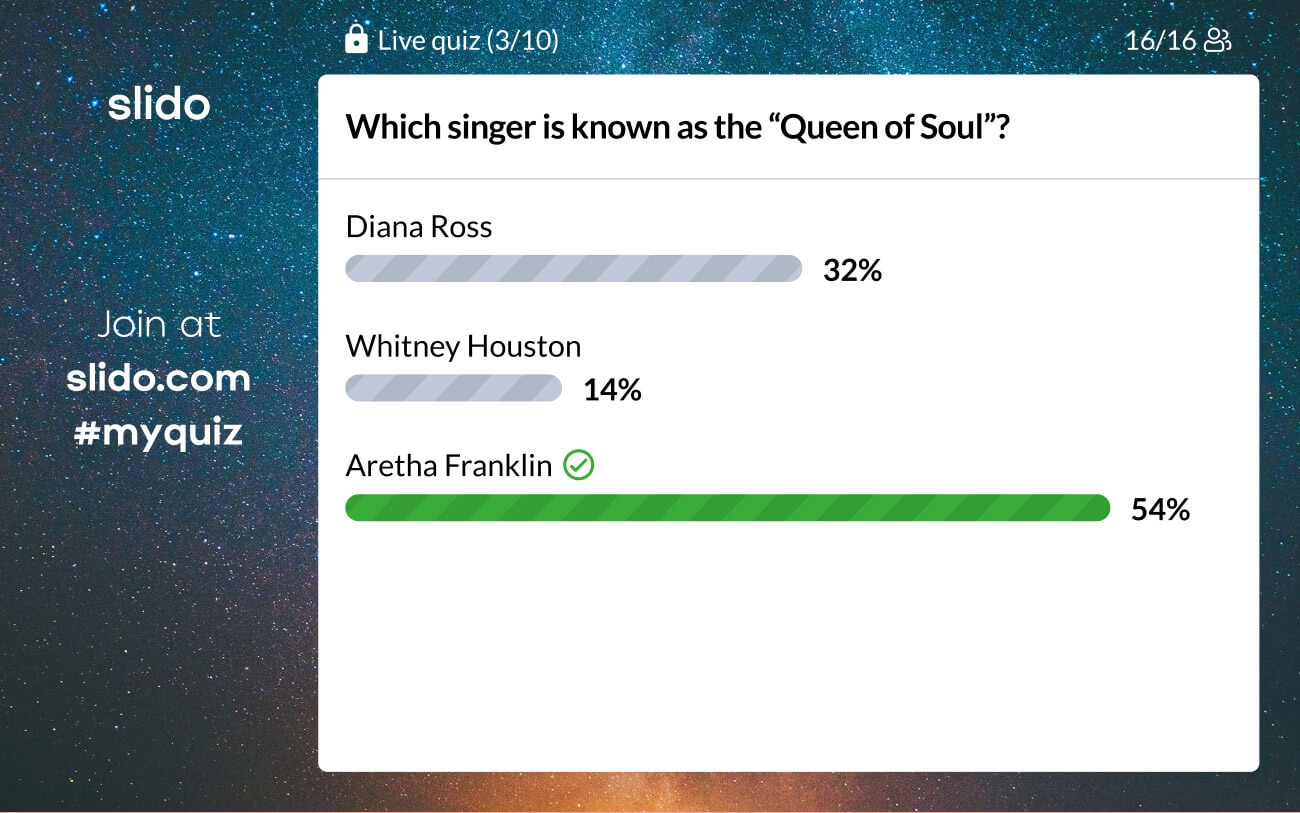Click the "Join at" text
This screenshot has height=813, width=1300.
pos(158,324)
